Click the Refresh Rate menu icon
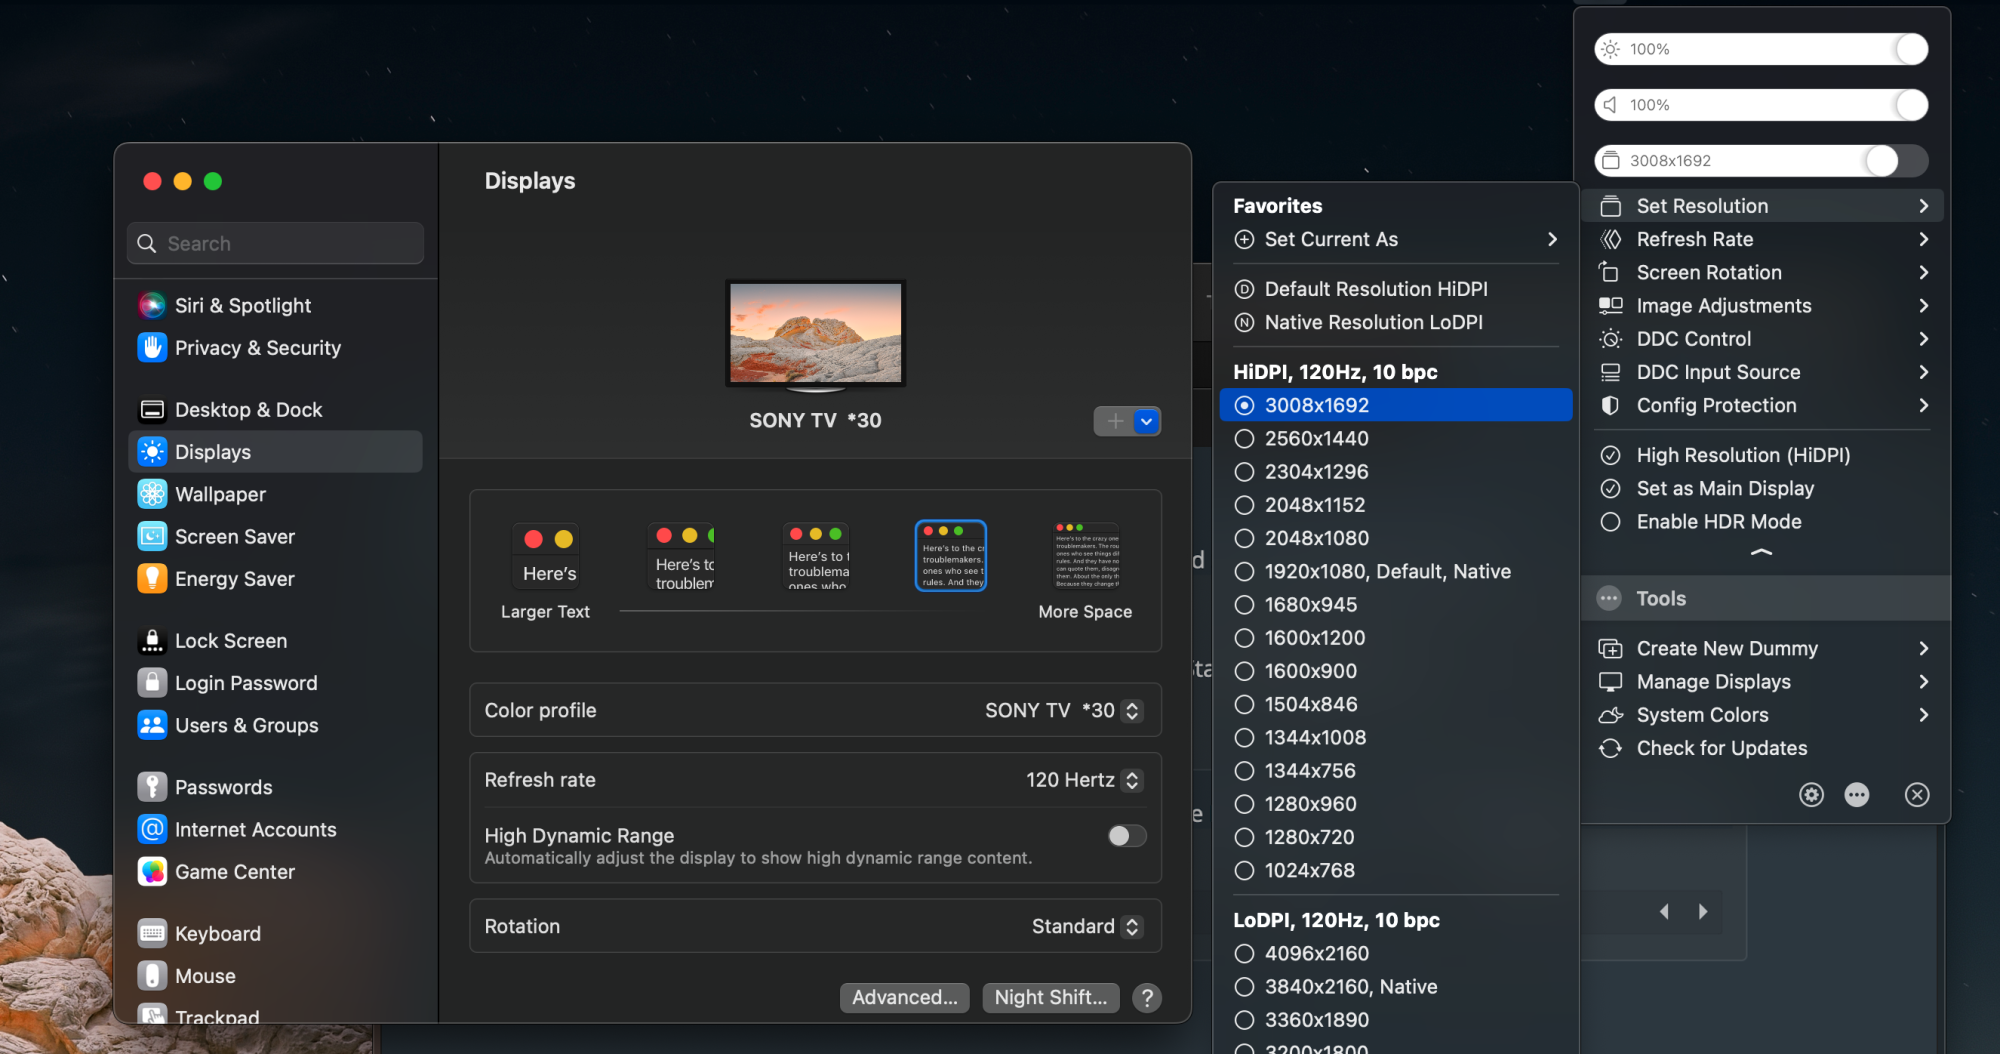 (x=1610, y=239)
